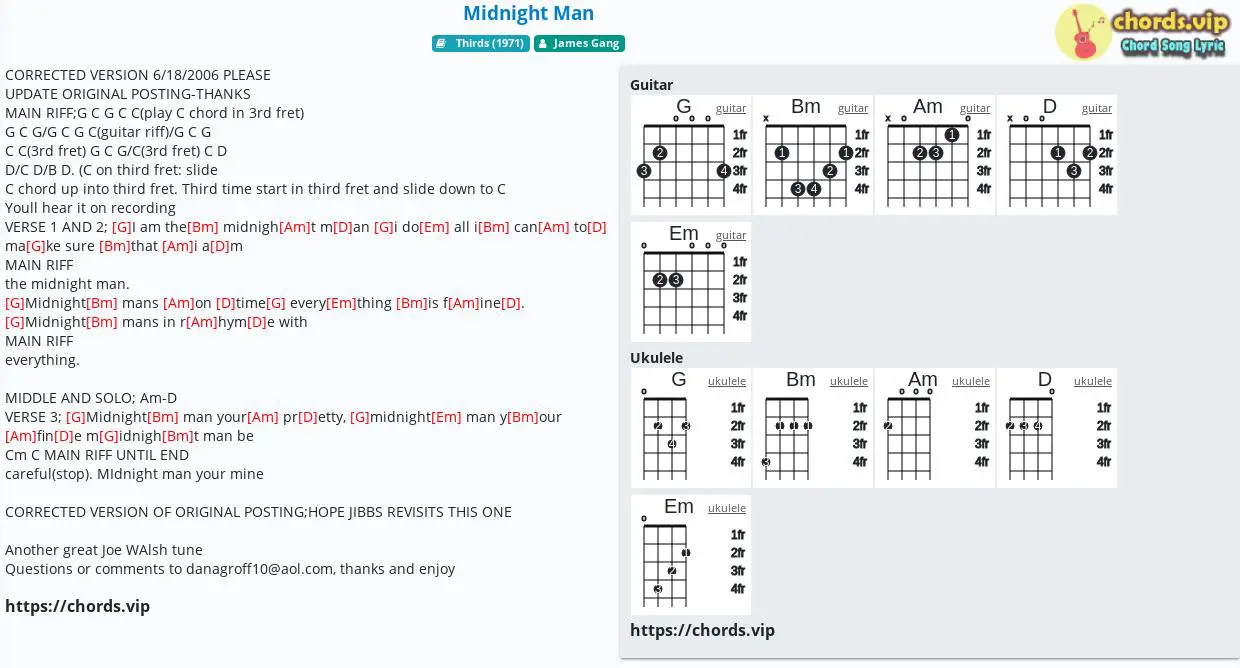This screenshot has height=668, width=1240.
Task: Select the Bm guitar chord diagram
Action: tap(813, 155)
